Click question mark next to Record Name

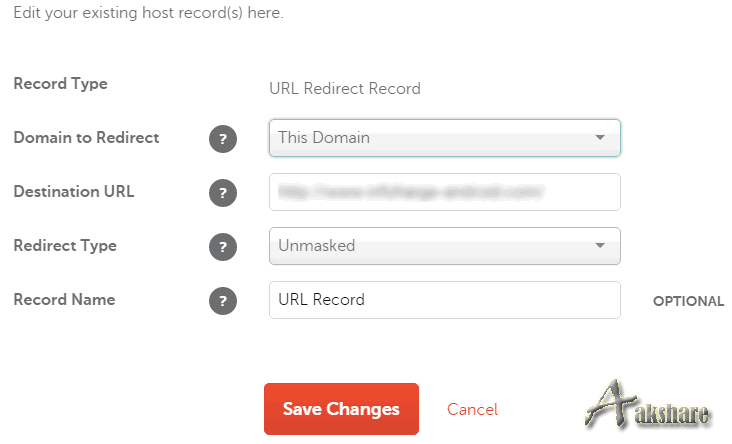[223, 300]
